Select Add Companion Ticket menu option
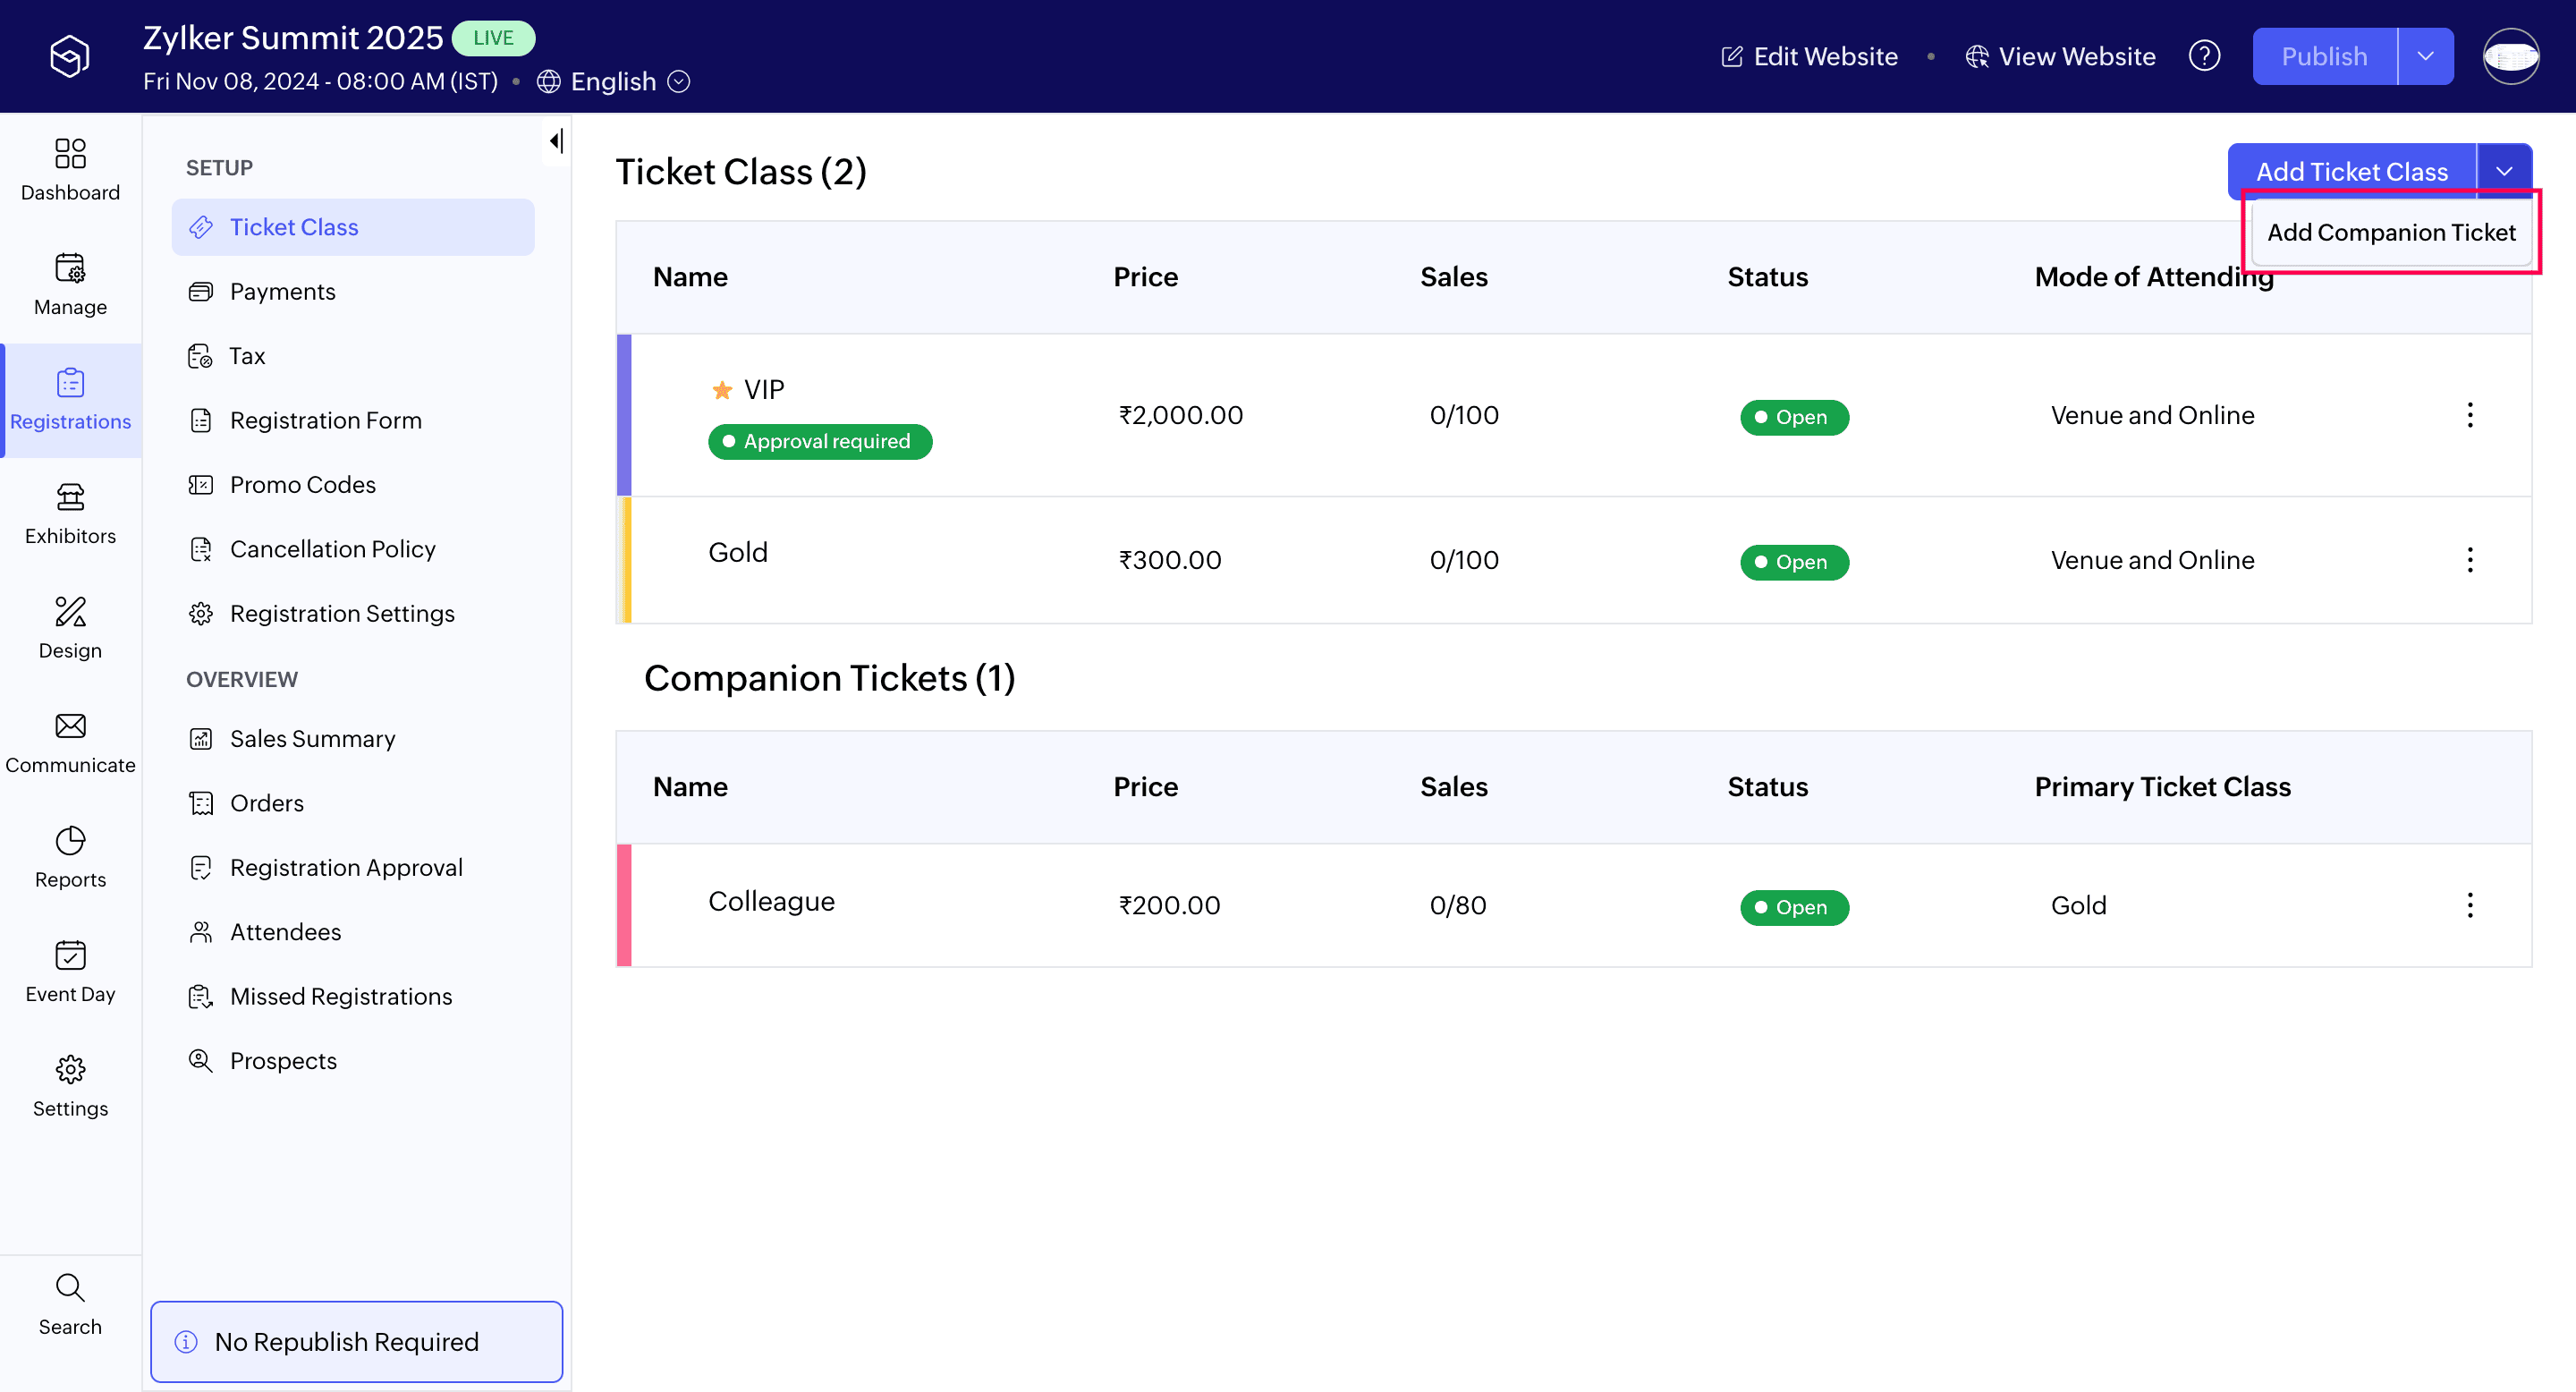This screenshot has width=2576, height=1392. [2390, 232]
